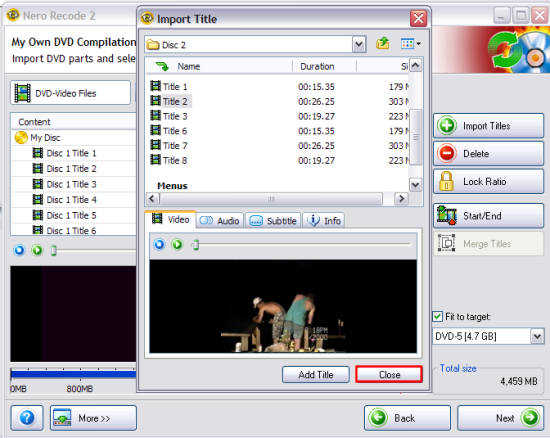The image size is (550, 438).
Task: Switch to the Video tab
Action: 171,220
